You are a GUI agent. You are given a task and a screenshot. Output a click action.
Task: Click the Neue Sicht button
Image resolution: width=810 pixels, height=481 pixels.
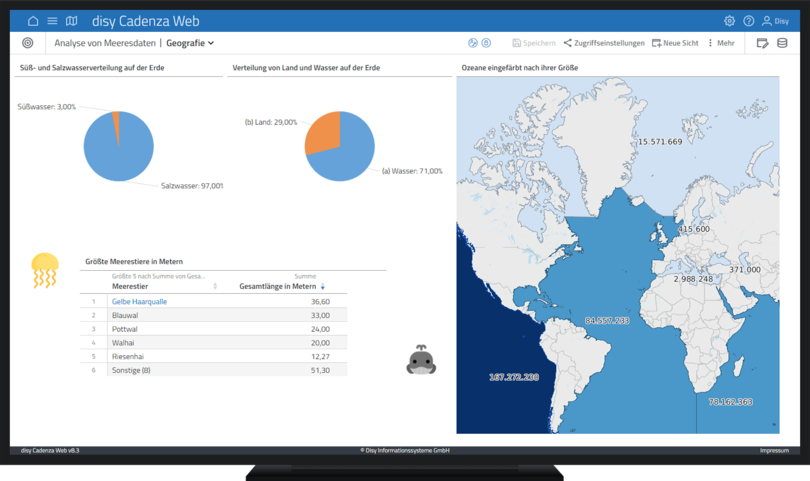pyautogui.click(x=675, y=43)
